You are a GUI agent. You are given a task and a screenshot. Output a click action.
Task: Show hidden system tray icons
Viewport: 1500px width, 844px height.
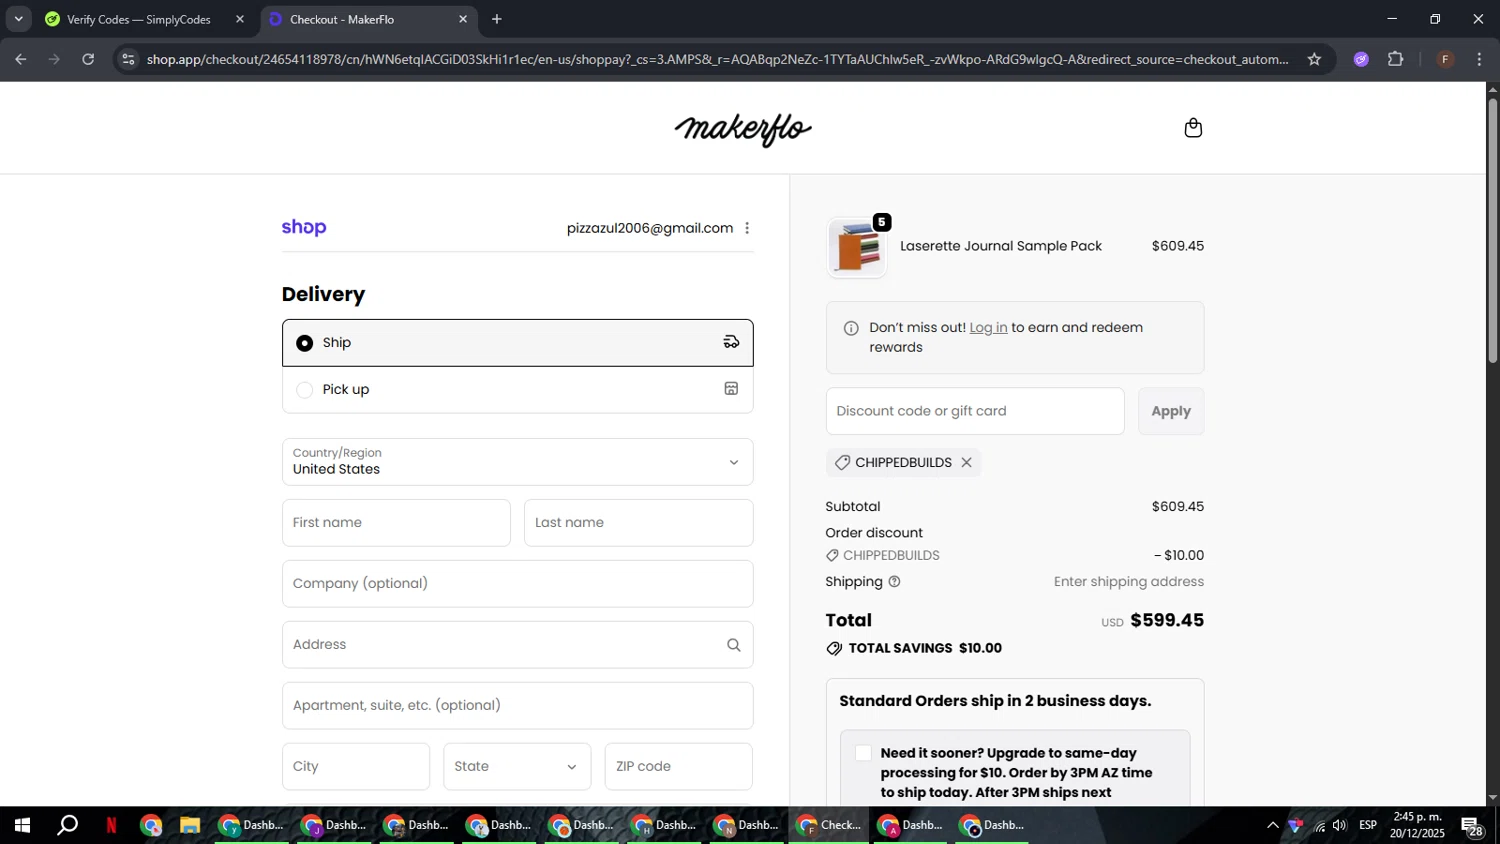(x=1272, y=825)
